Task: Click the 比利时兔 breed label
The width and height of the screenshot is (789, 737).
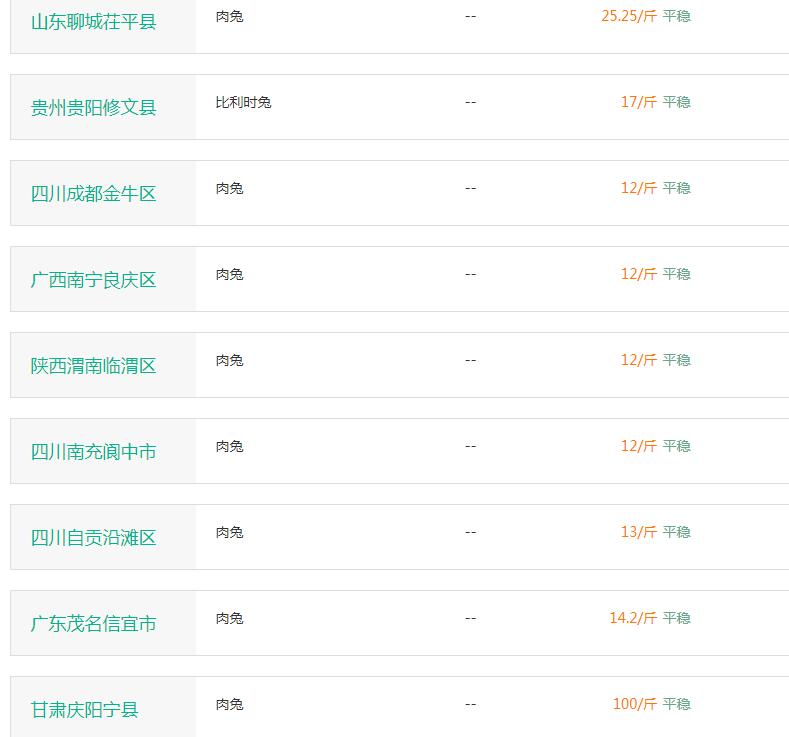Action: pos(244,102)
